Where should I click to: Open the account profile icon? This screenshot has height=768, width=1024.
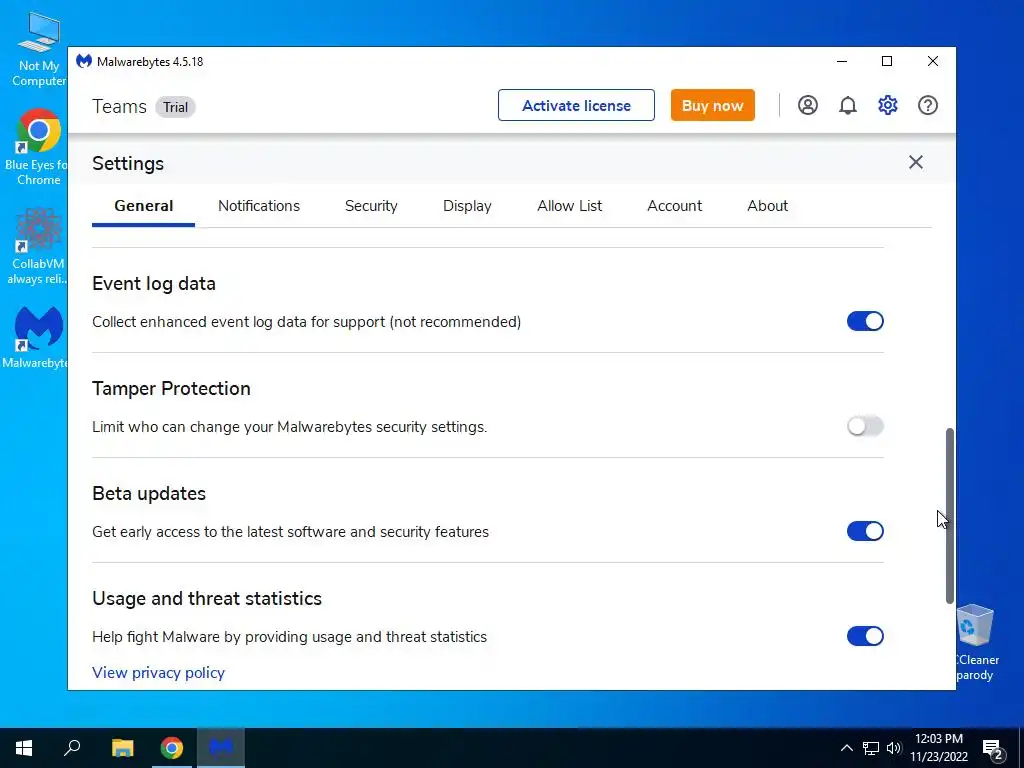[x=807, y=105]
